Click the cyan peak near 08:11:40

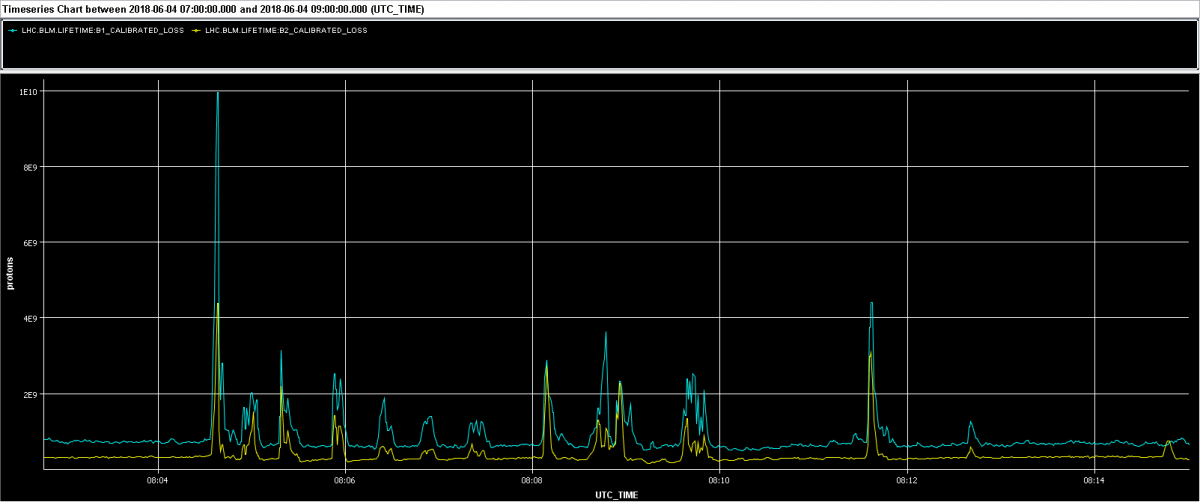(872, 302)
